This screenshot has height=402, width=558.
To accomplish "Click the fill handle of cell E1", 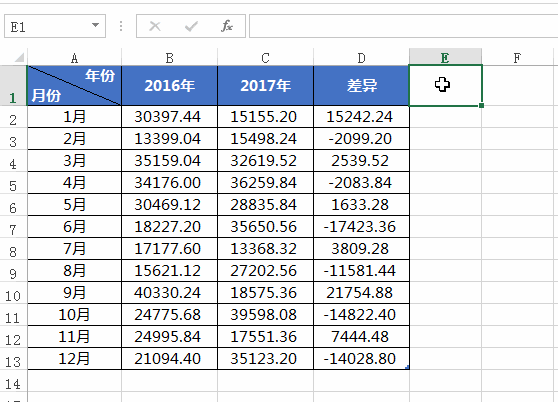I will pyautogui.click(x=481, y=106).
